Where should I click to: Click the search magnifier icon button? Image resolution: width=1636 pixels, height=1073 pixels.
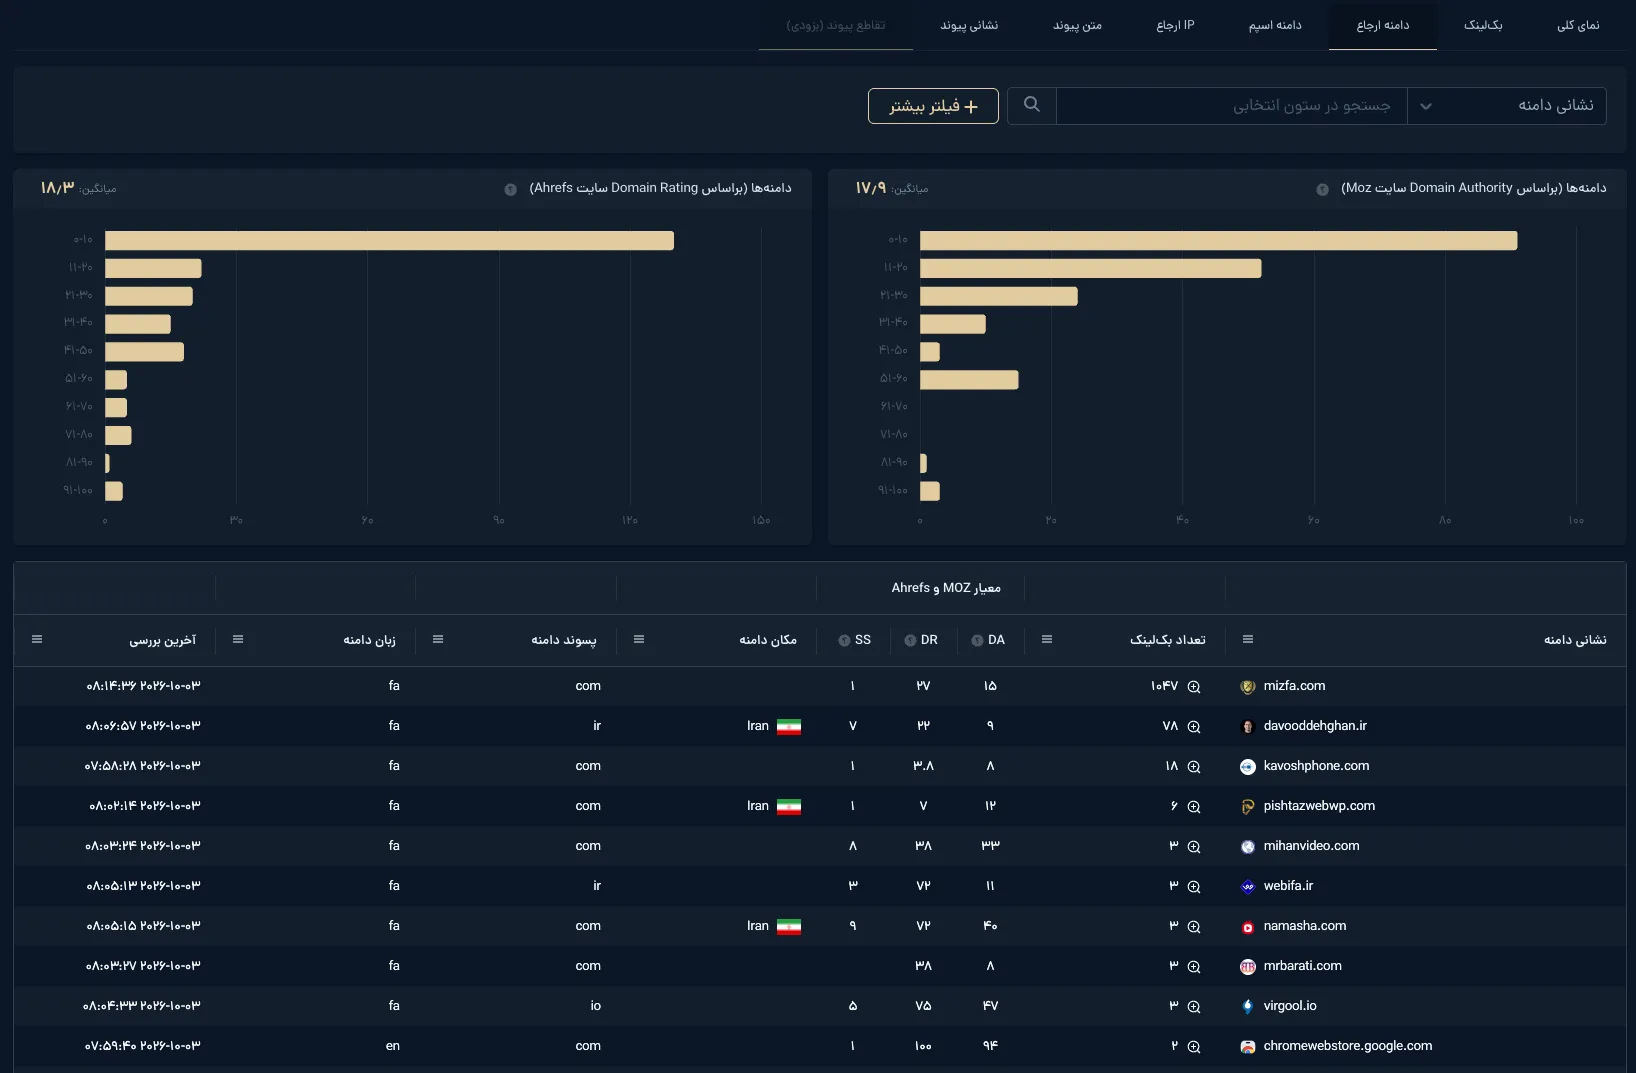pyautogui.click(x=1032, y=105)
